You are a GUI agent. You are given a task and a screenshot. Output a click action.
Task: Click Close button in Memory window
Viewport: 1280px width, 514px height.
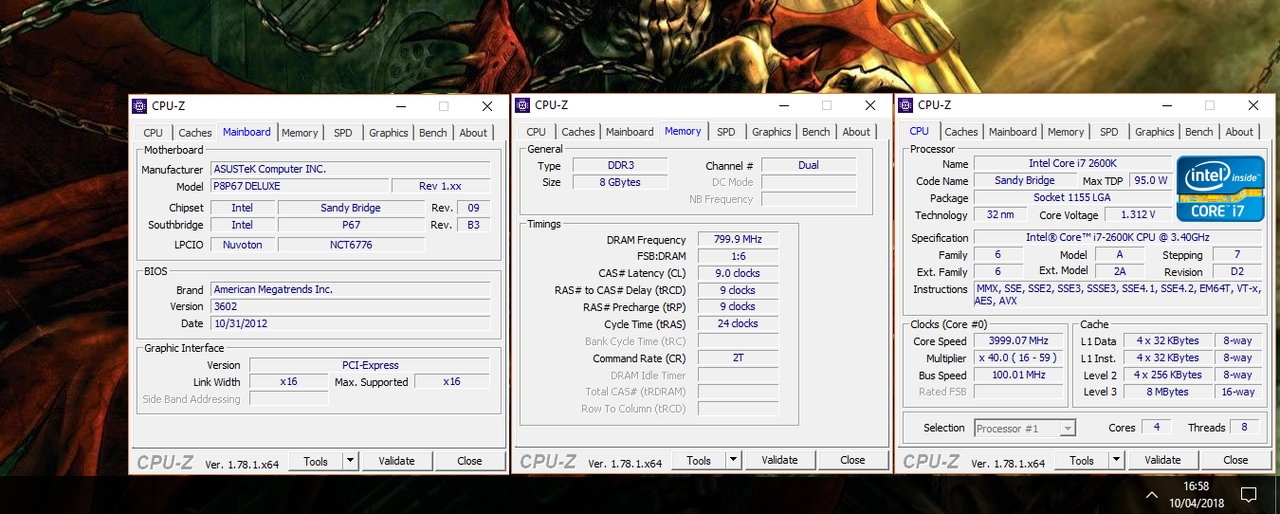pos(853,461)
